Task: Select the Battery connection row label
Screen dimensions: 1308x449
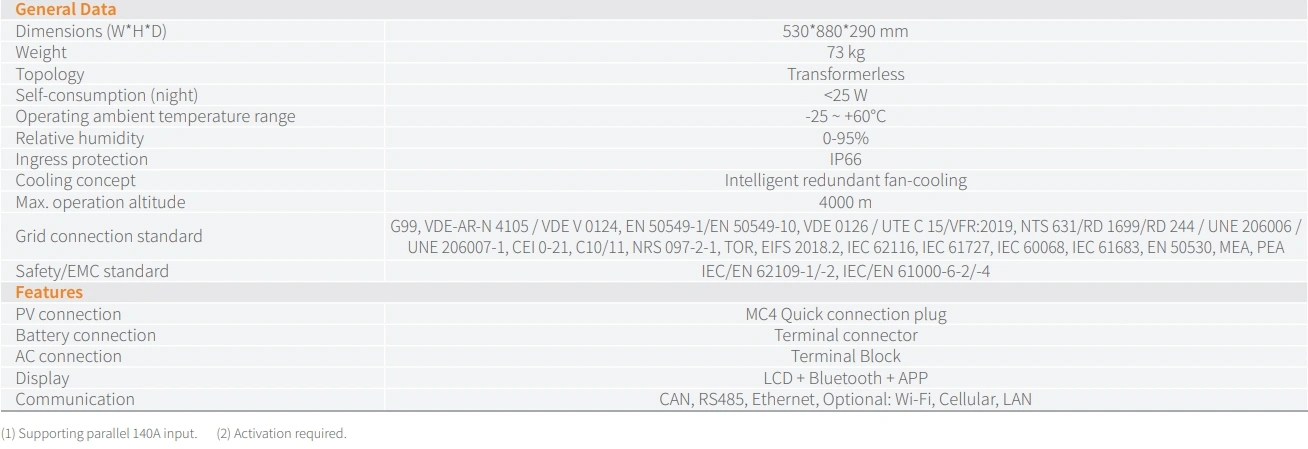Action: pyautogui.click(x=86, y=335)
